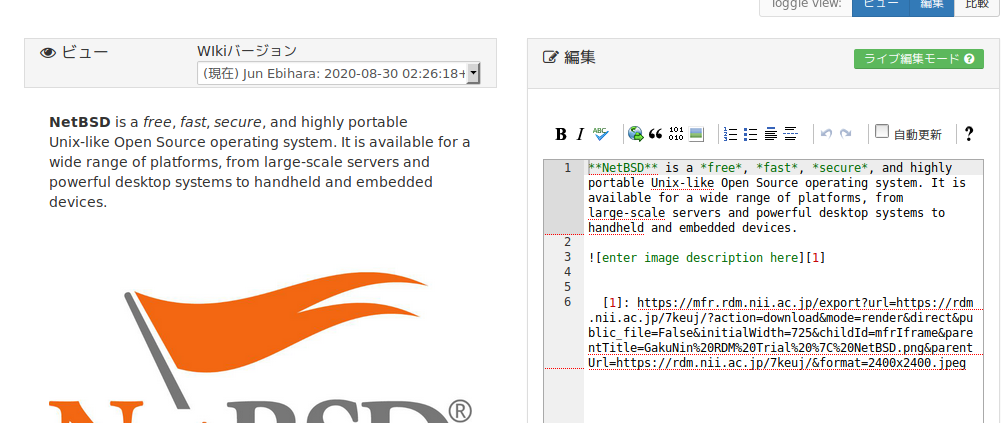
Task: Insert a heading with the heading icon
Action: pyautogui.click(x=771, y=134)
